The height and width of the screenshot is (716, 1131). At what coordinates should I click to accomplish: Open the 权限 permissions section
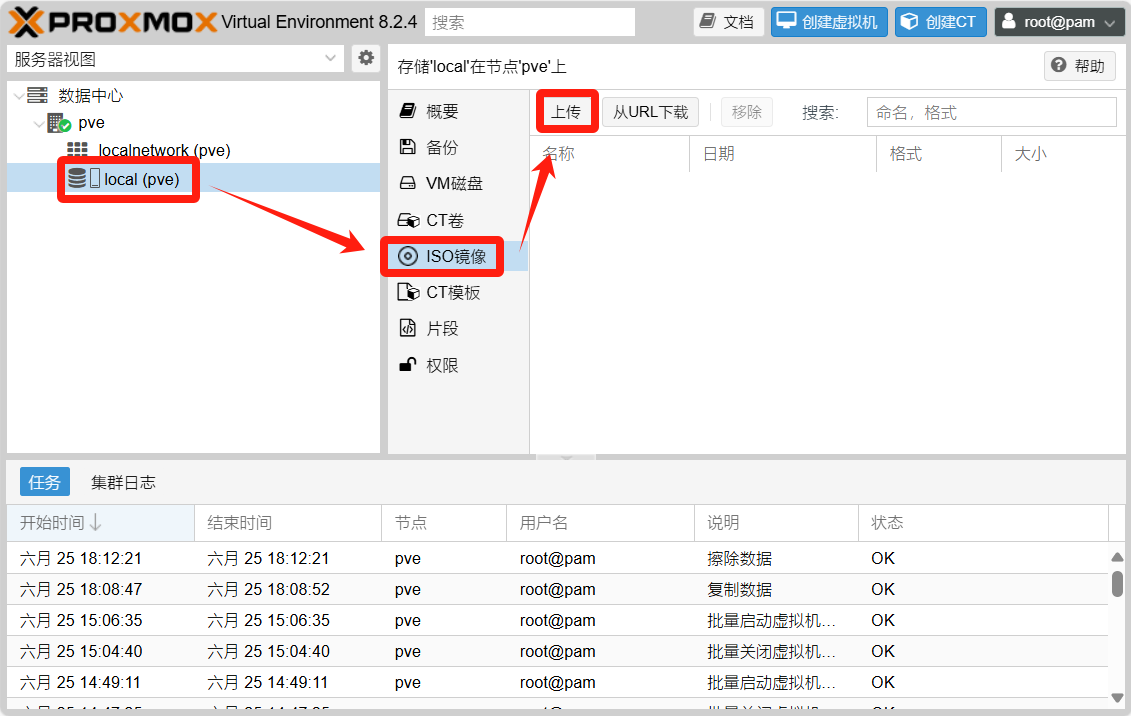(441, 365)
